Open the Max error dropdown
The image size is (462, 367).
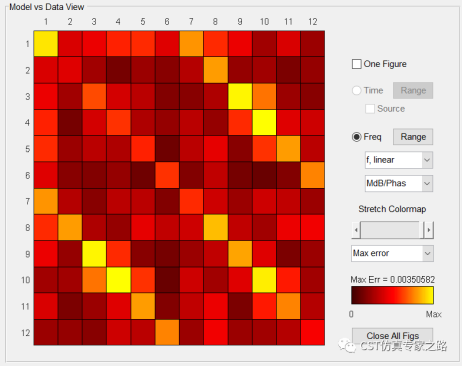click(392, 253)
